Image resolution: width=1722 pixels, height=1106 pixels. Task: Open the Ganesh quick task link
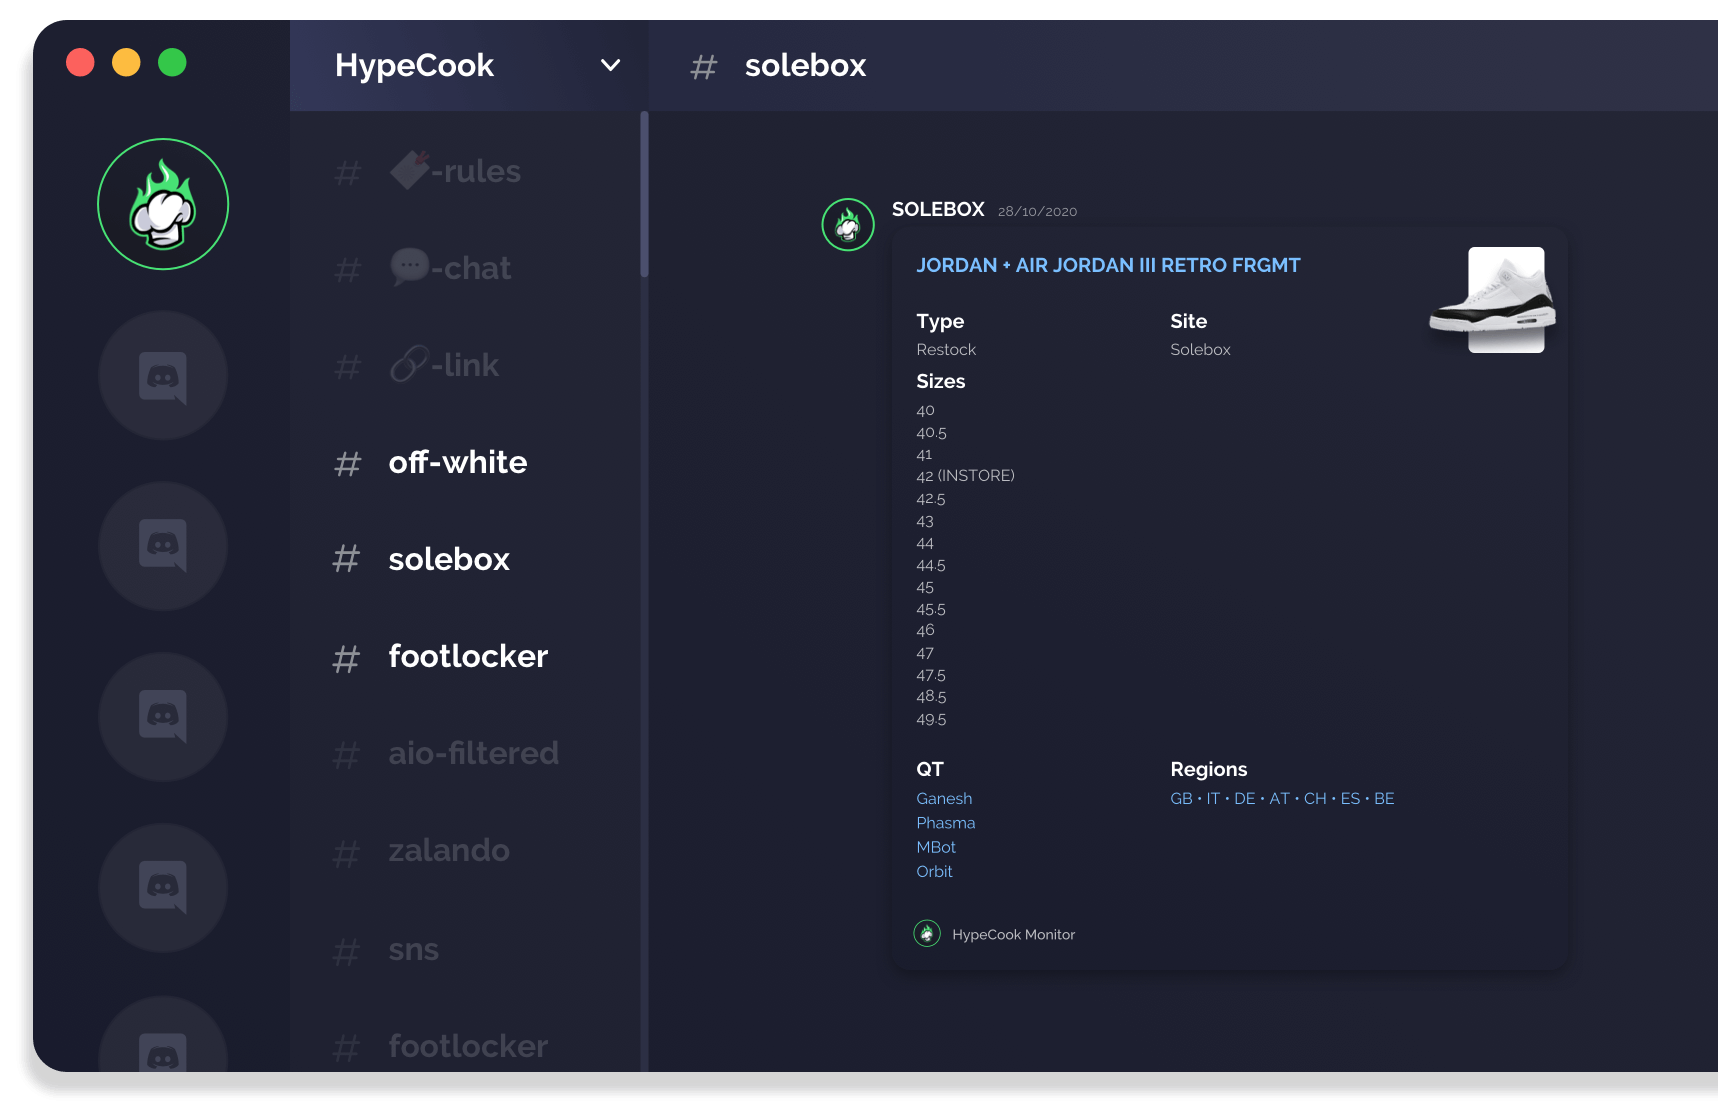pos(944,798)
